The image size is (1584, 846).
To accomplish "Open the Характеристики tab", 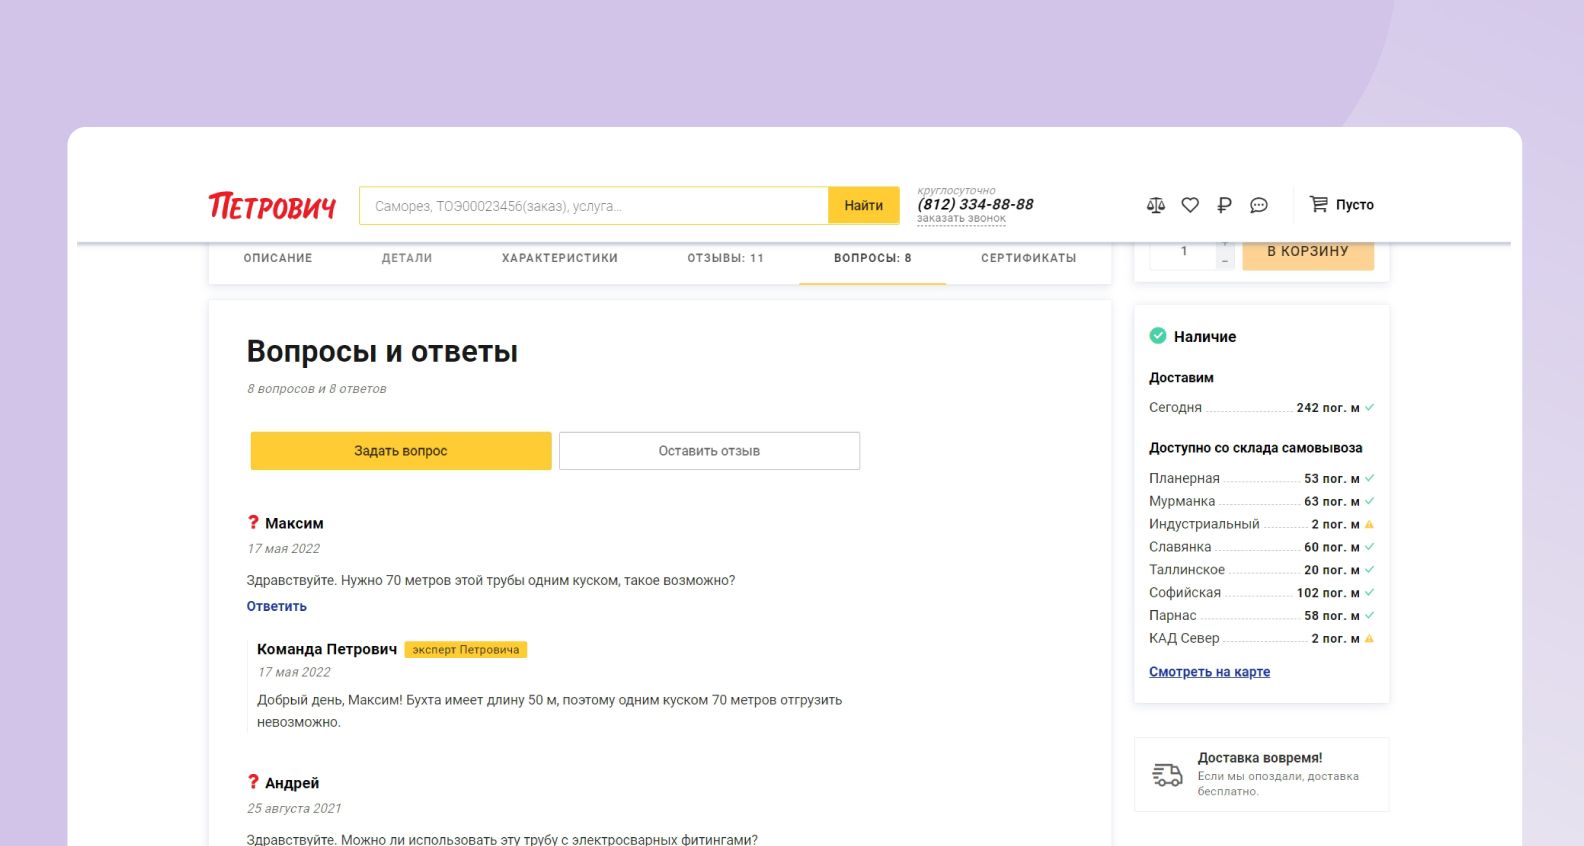I will click(560, 258).
